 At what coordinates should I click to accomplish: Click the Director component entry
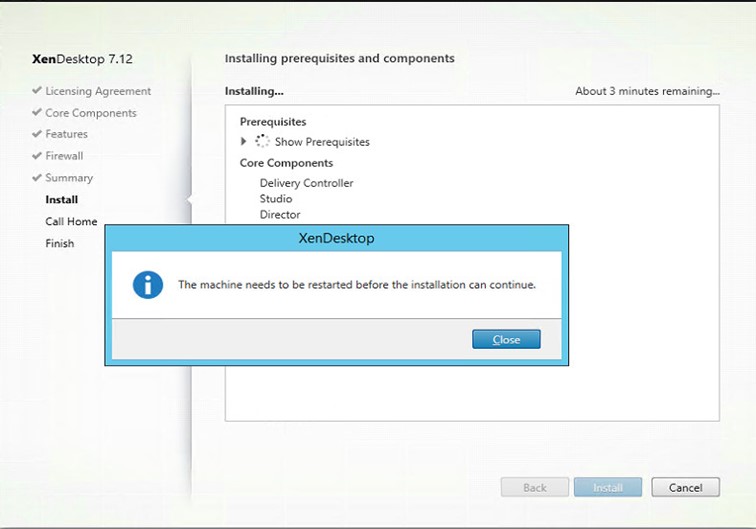pos(280,215)
